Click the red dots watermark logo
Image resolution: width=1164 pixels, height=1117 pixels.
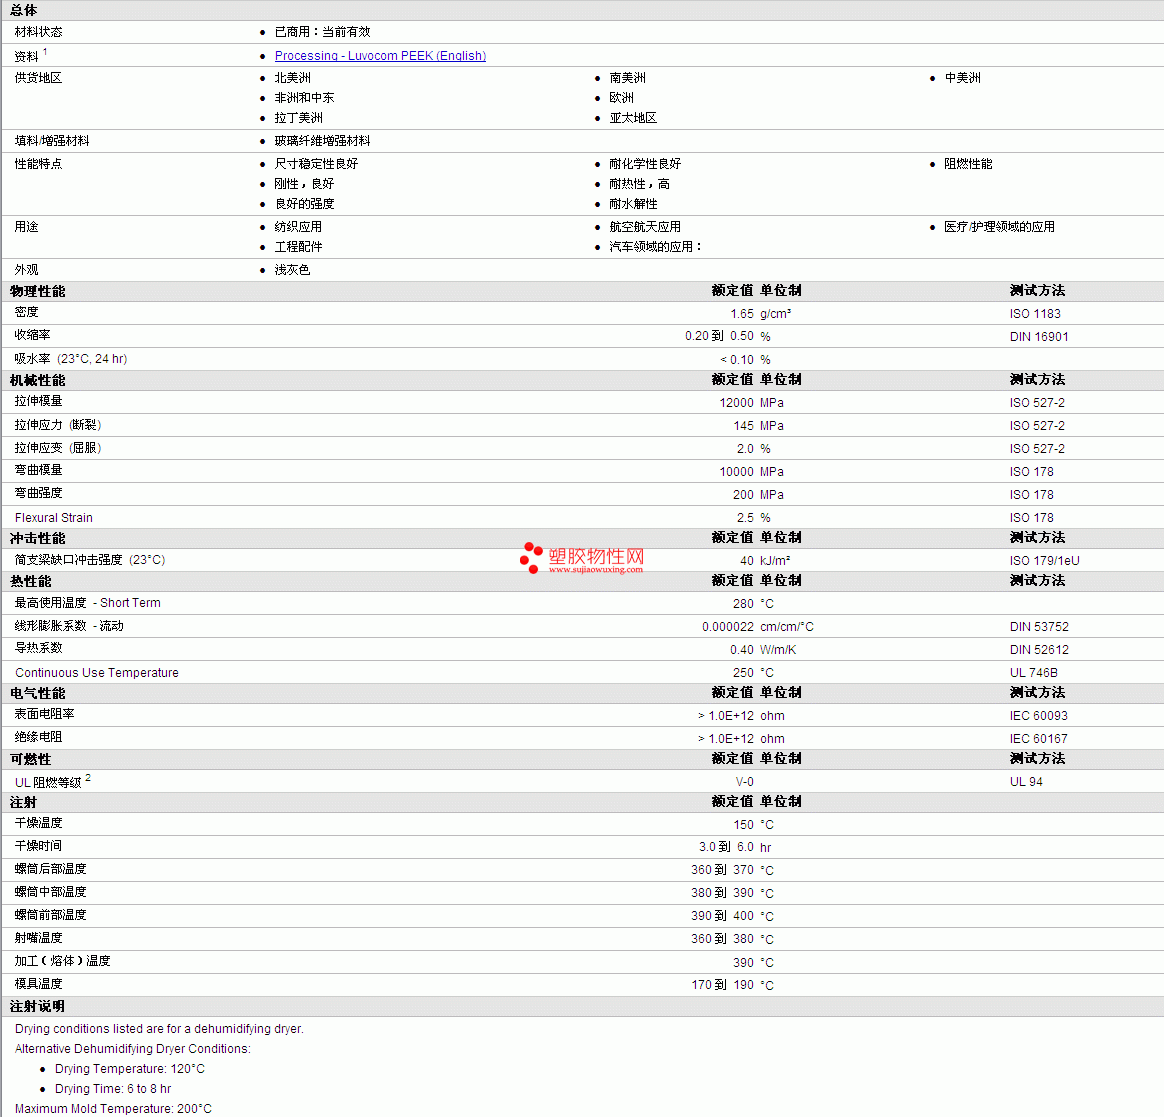(x=531, y=558)
